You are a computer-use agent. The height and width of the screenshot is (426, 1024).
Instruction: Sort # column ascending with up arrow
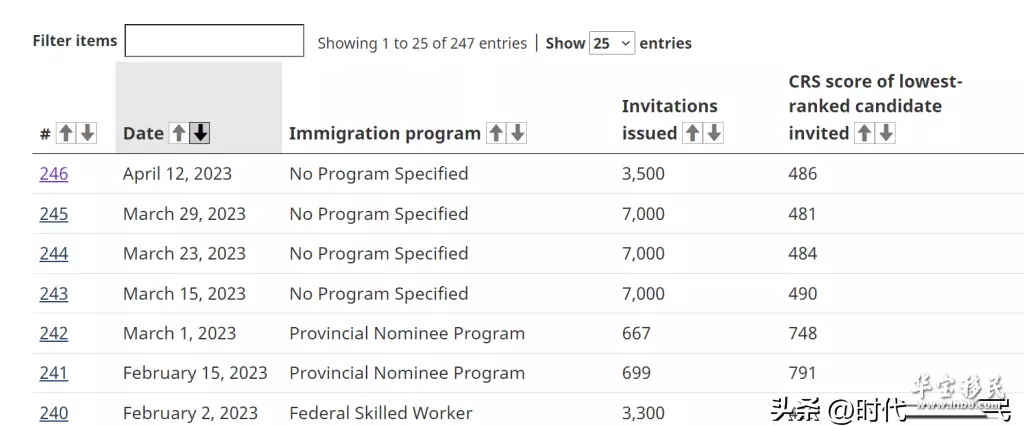pos(65,133)
